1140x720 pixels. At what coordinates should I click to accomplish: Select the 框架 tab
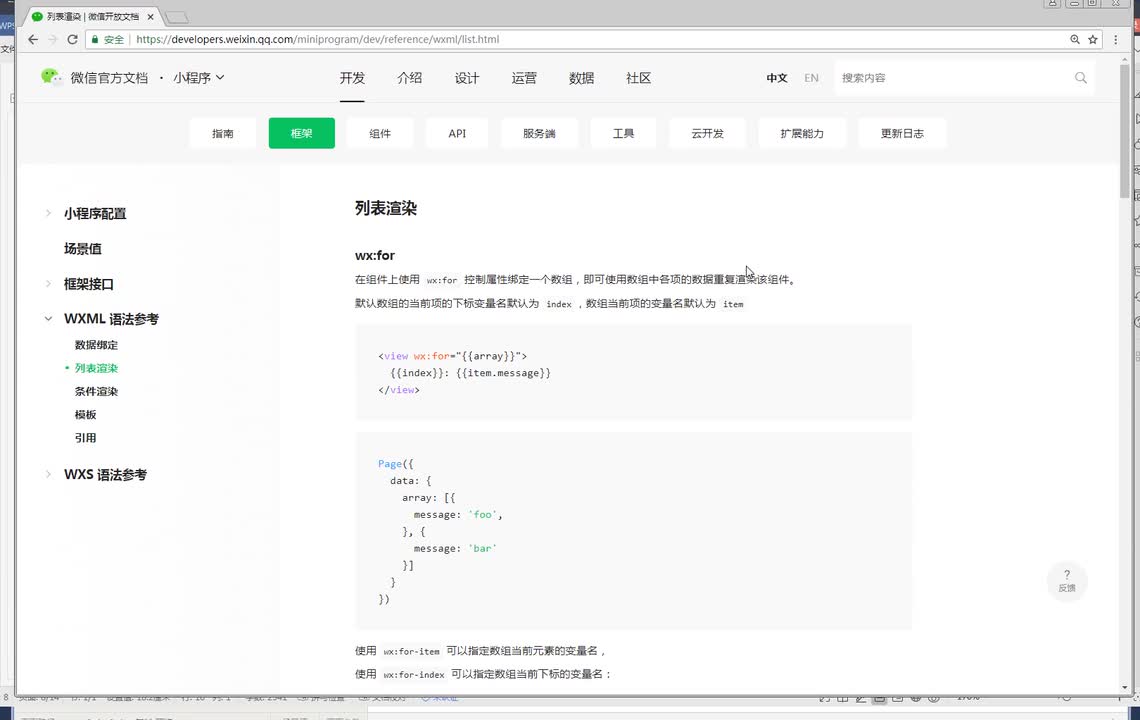point(302,133)
